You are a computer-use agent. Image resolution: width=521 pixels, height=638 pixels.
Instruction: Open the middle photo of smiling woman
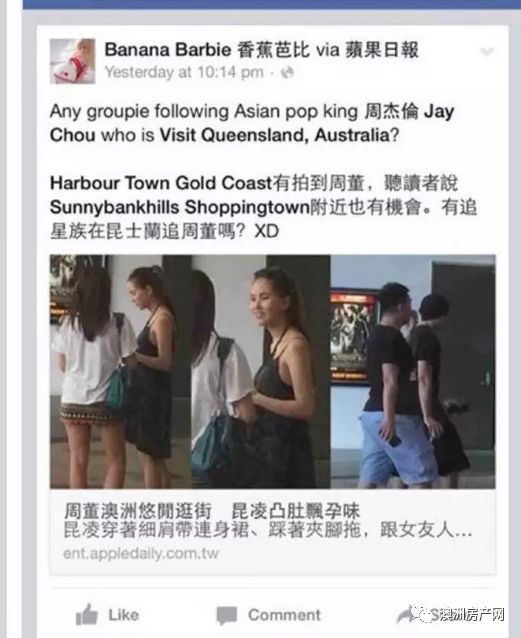pos(260,371)
